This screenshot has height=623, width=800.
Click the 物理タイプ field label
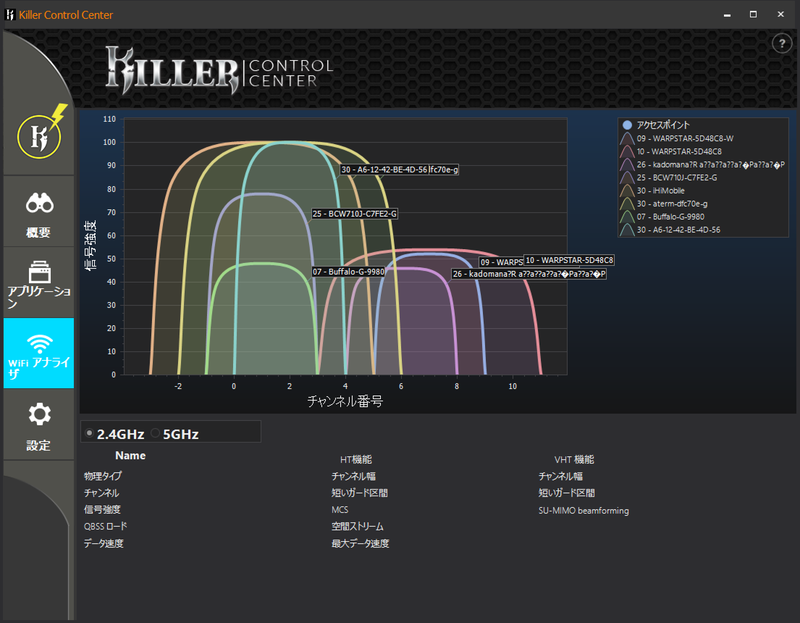(x=103, y=476)
